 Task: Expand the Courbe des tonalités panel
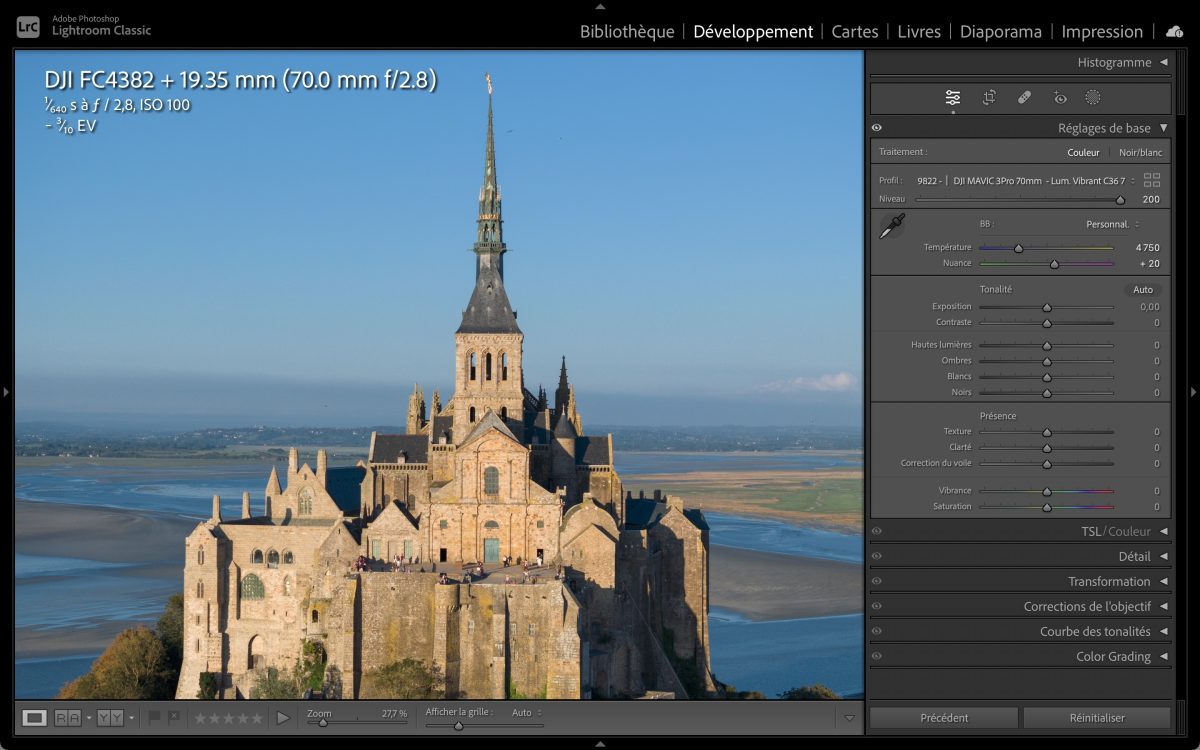pyautogui.click(x=1095, y=631)
